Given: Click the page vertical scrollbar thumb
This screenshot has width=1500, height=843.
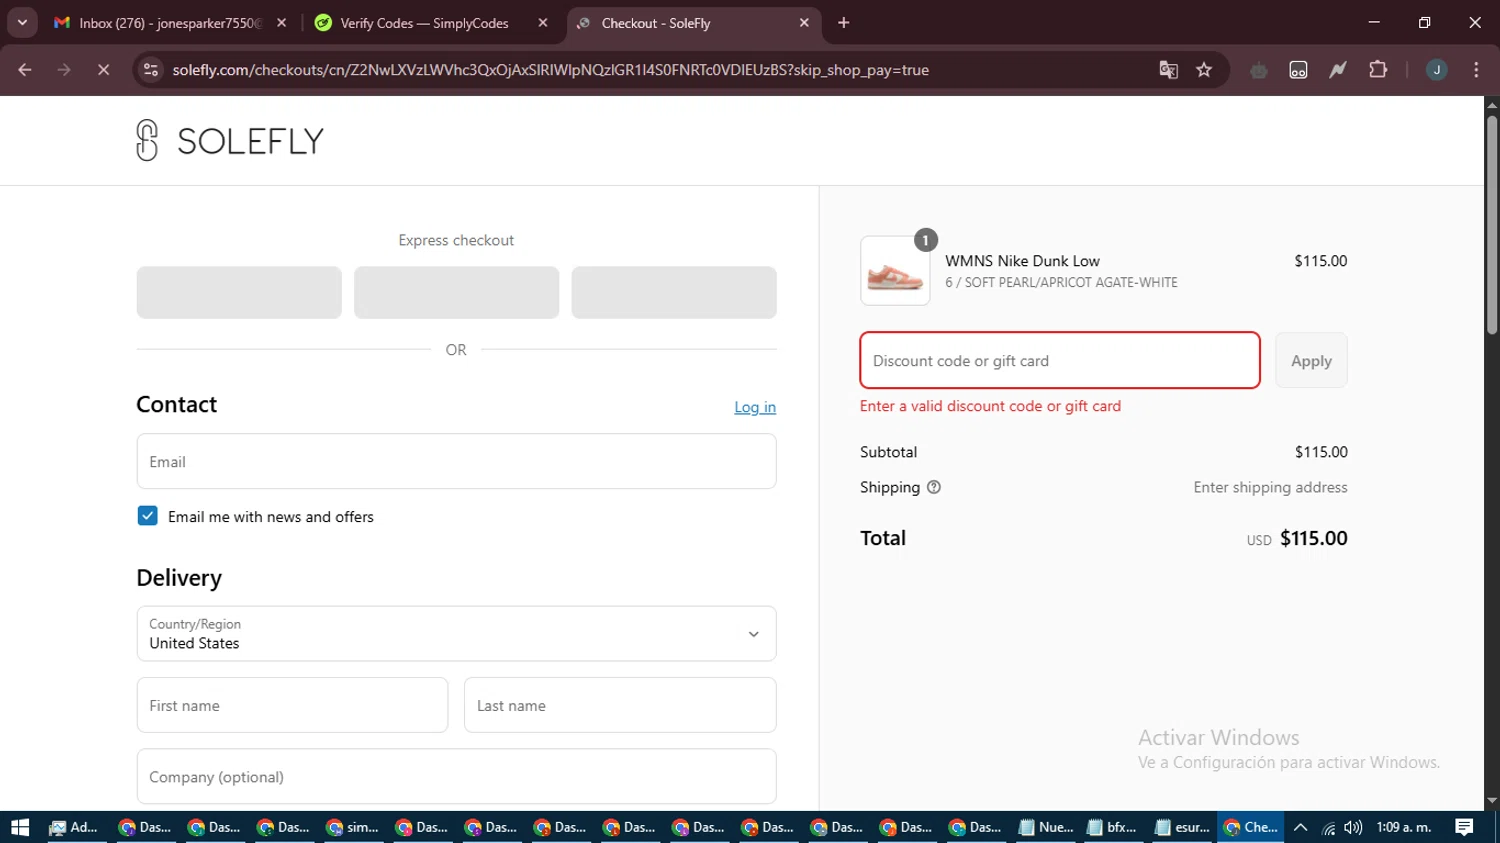Looking at the screenshot, I should 1492,225.
